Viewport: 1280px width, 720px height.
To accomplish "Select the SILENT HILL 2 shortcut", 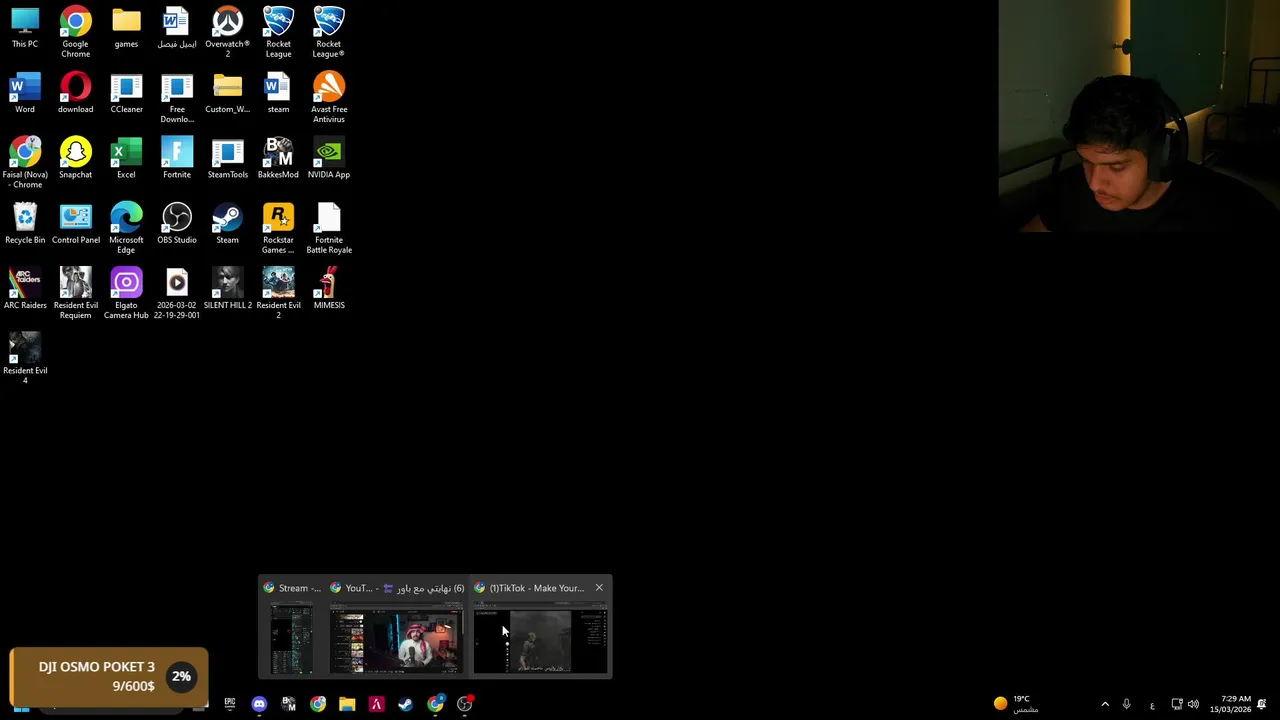I will (227, 289).
